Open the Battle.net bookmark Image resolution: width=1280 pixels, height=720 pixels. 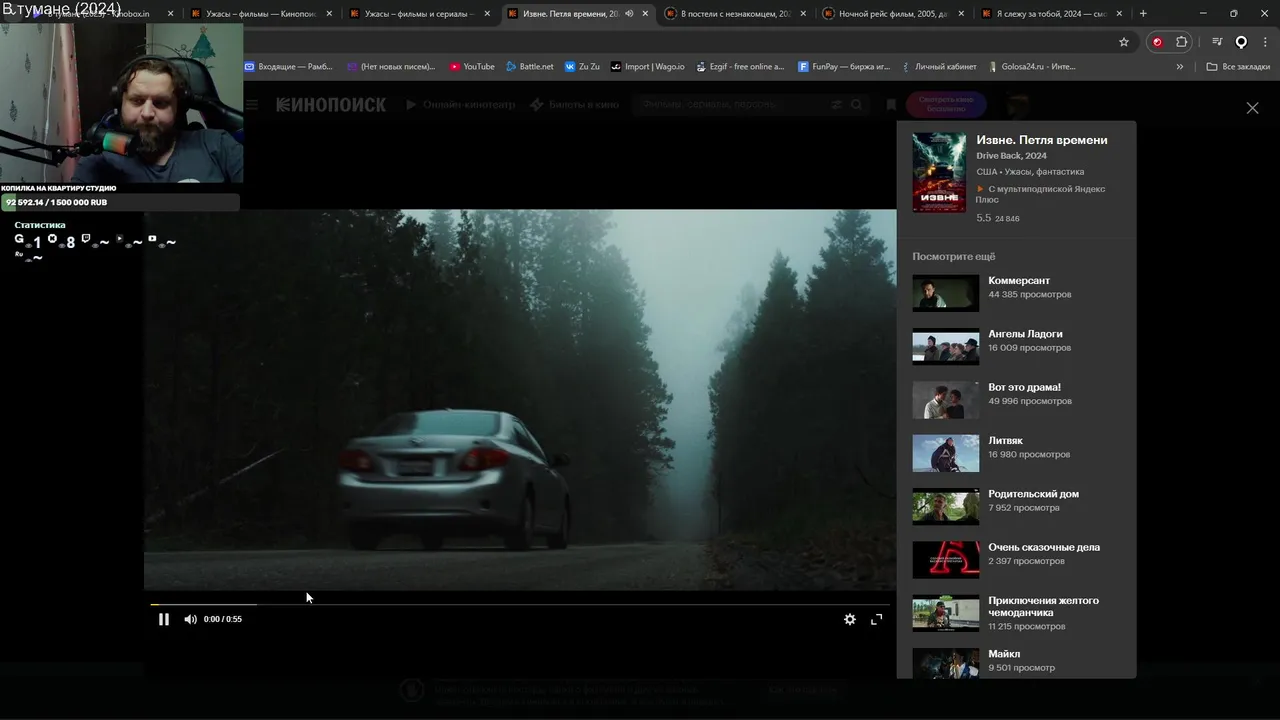pyautogui.click(x=529, y=67)
